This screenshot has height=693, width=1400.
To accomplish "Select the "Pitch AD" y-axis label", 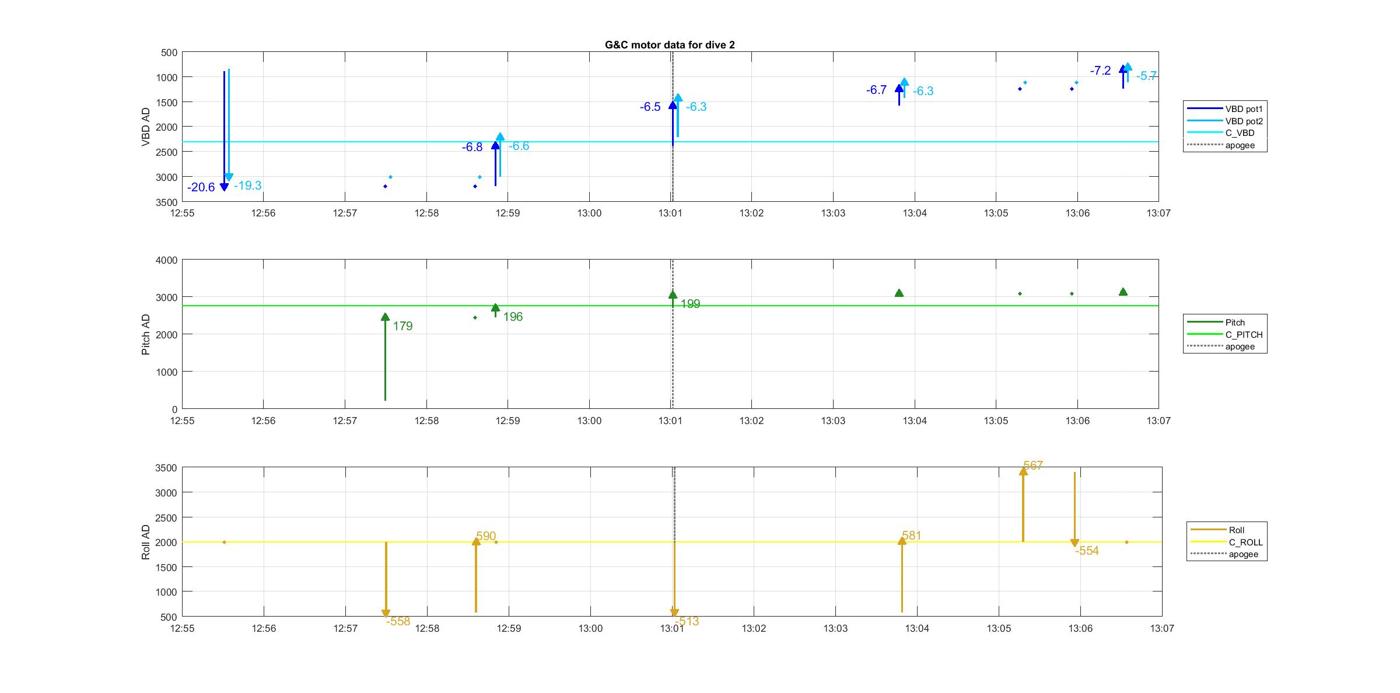I will pyautogui.click(x=145, y=334).
